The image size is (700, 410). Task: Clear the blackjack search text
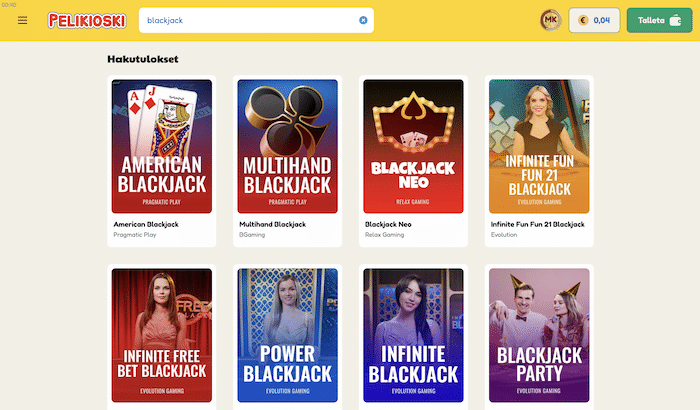363,20
